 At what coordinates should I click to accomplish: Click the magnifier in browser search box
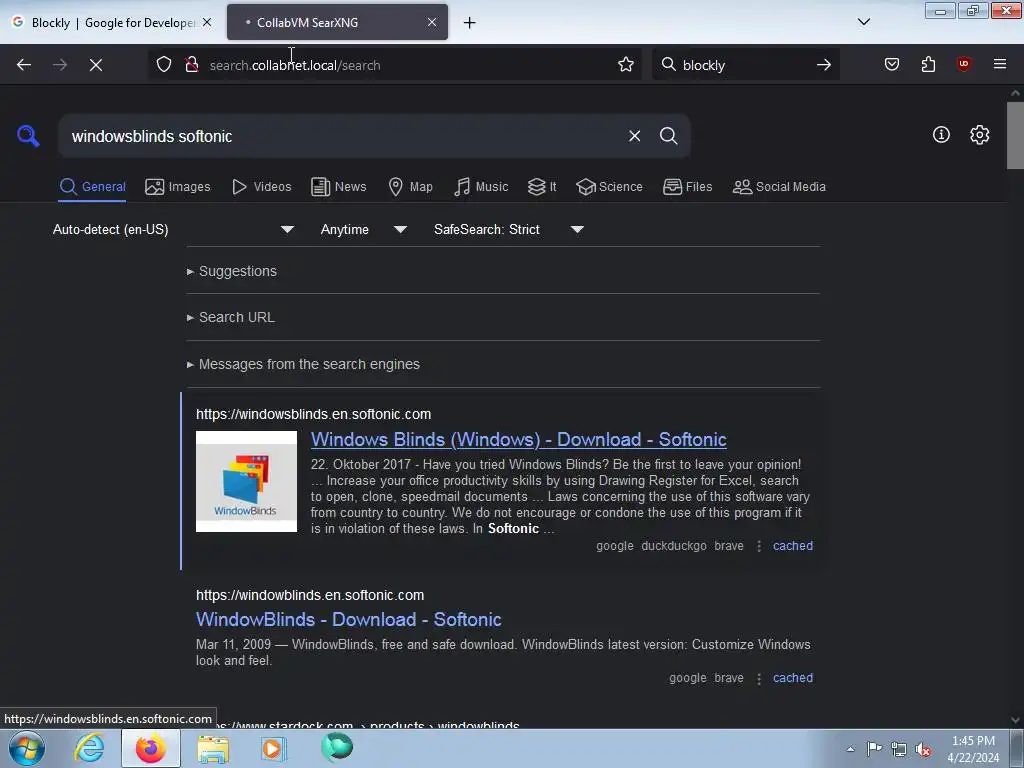pyautogui.click(x=668, y=64)
